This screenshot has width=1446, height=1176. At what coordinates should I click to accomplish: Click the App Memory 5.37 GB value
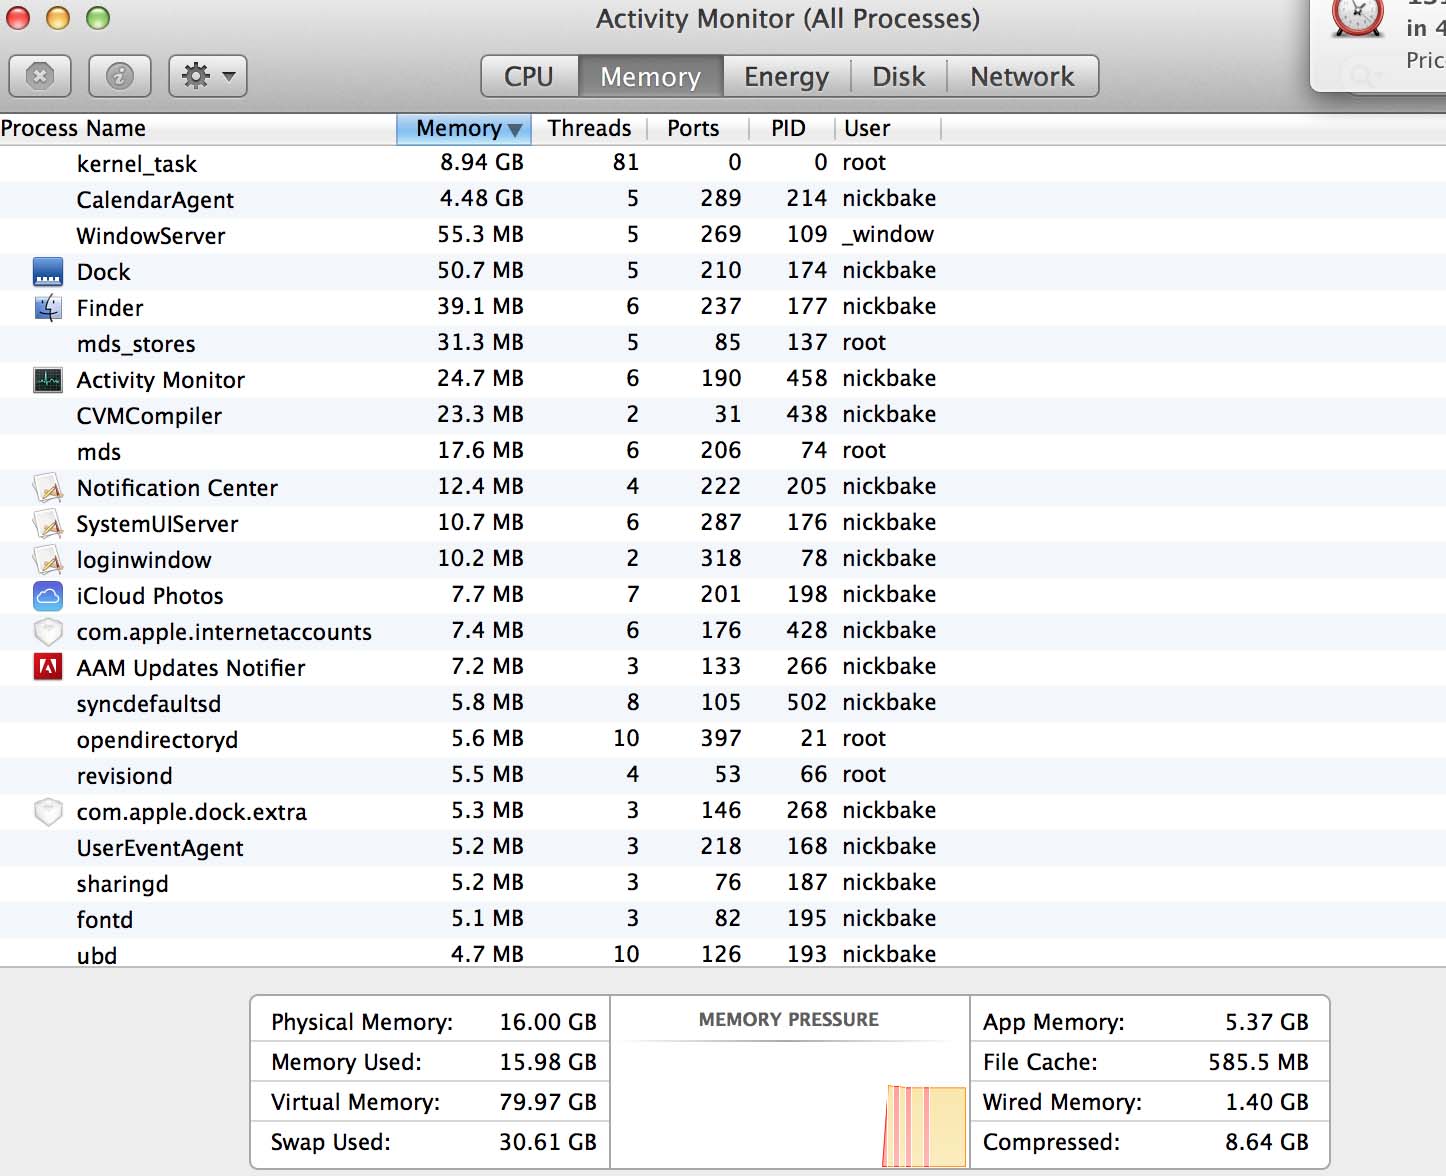[1267, 1022]
